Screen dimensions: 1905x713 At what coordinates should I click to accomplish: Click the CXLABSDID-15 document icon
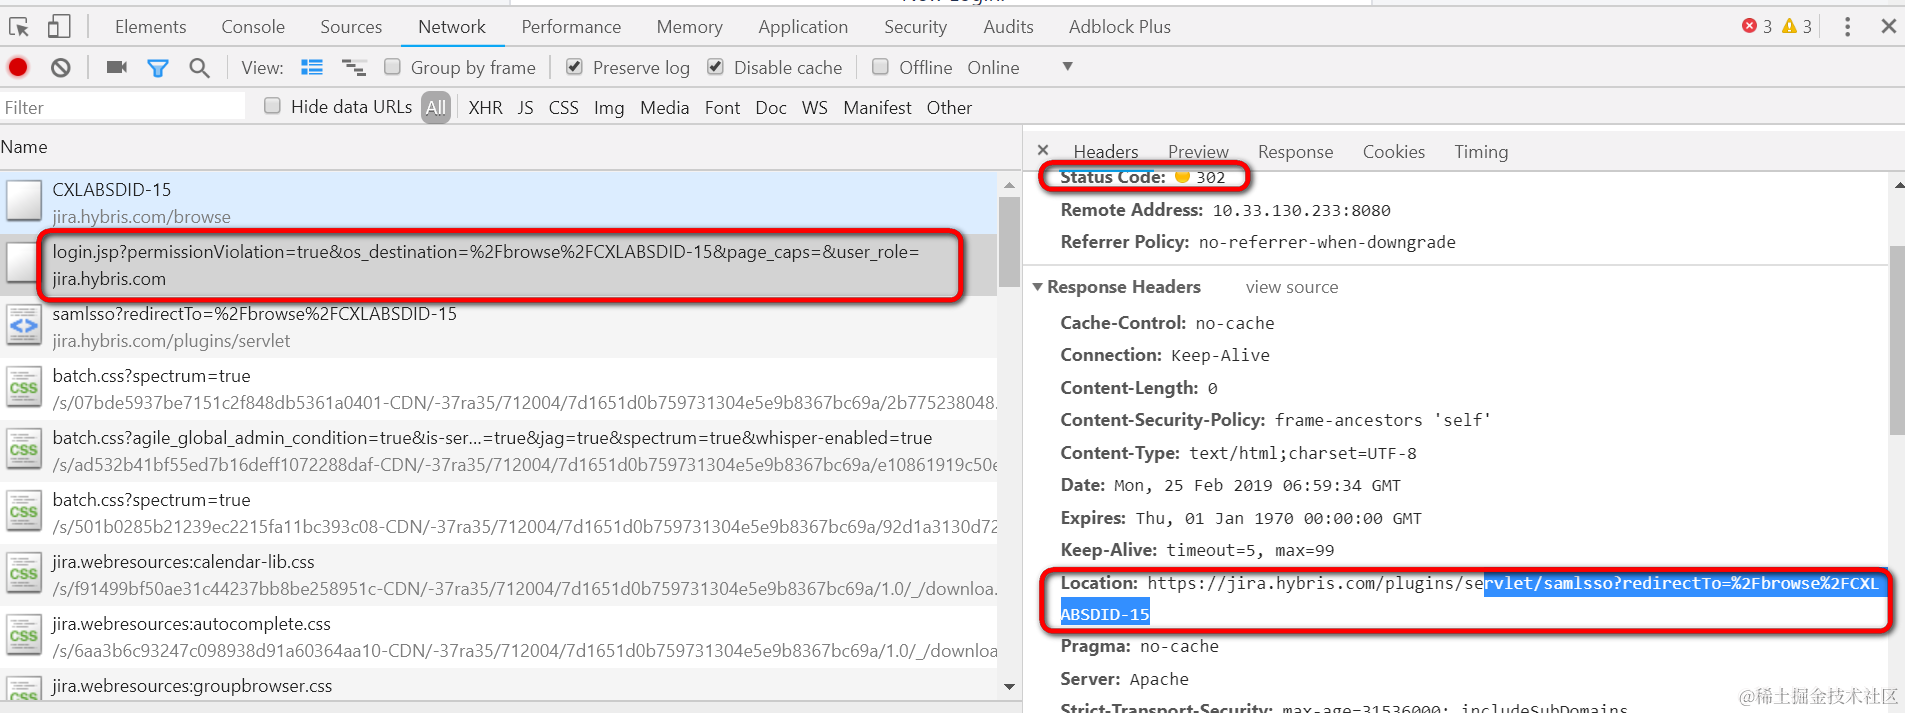click(24, 201)
